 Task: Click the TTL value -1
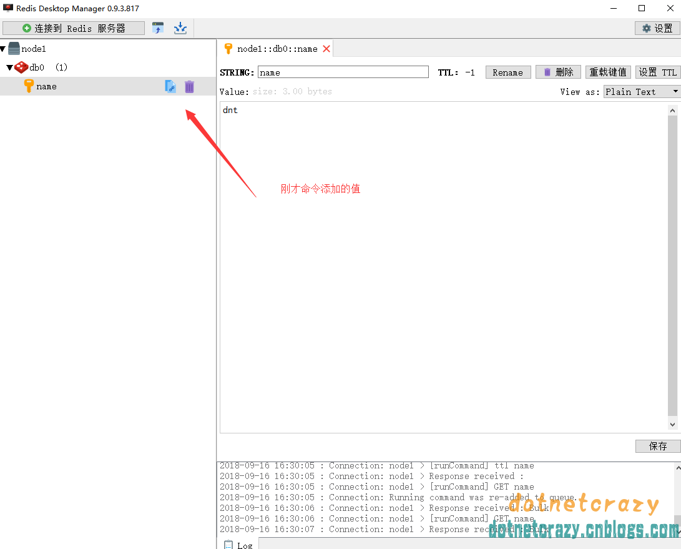469,73
